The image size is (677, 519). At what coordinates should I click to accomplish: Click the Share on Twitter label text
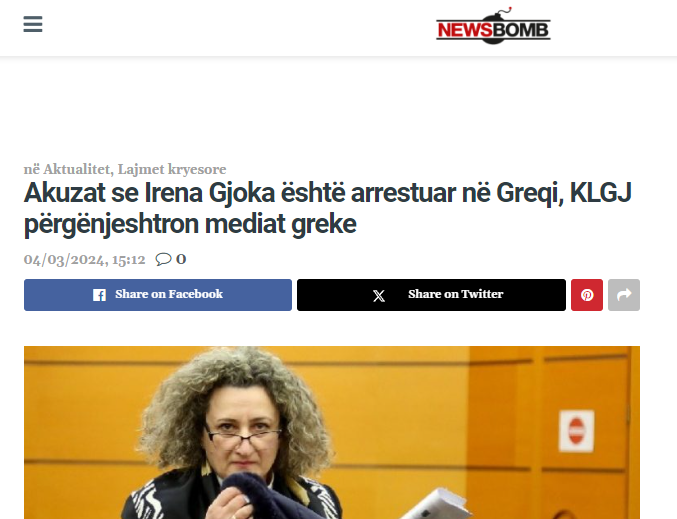click(456, 294)
